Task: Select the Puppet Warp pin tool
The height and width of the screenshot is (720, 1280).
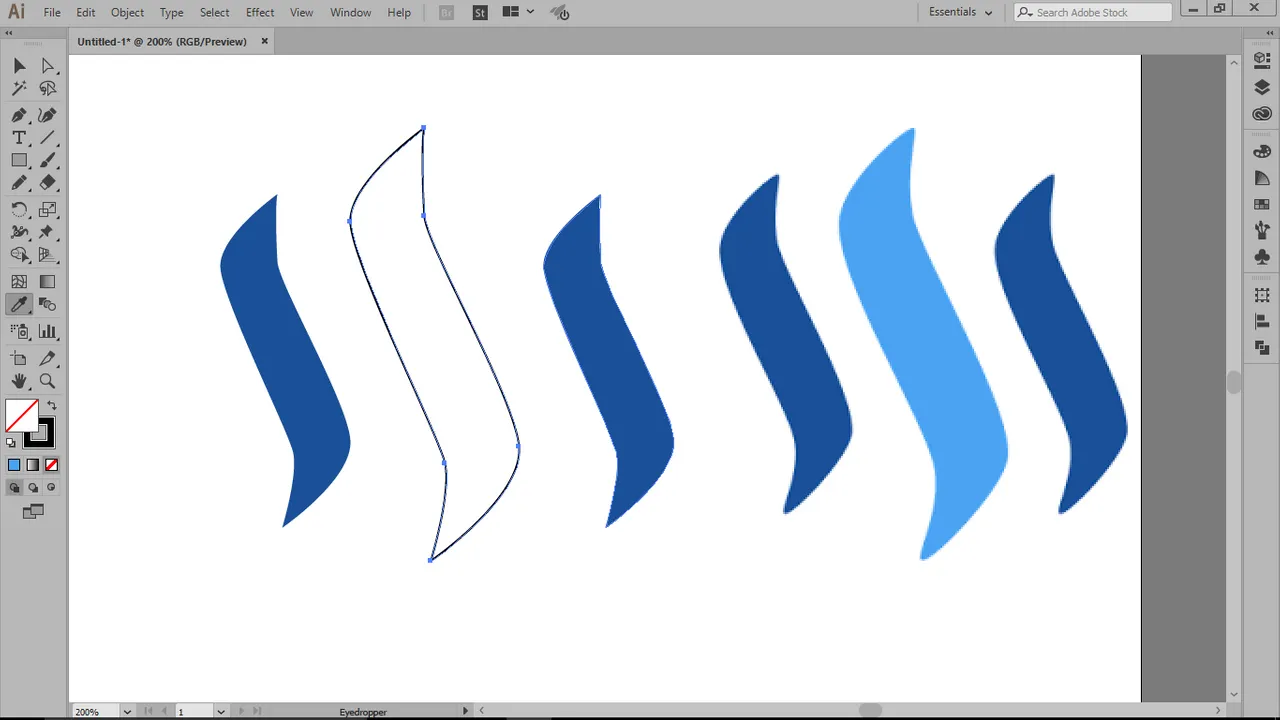Action: click(x=47, y=232)
